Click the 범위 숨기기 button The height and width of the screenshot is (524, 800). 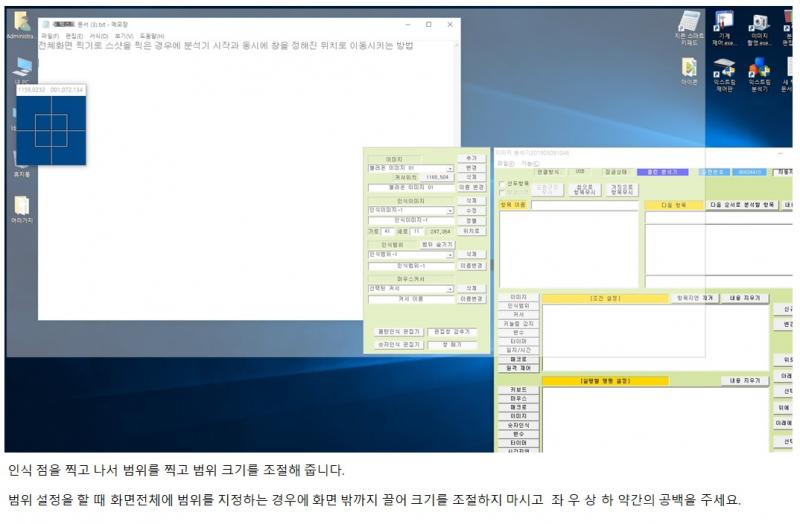point(436,244)
